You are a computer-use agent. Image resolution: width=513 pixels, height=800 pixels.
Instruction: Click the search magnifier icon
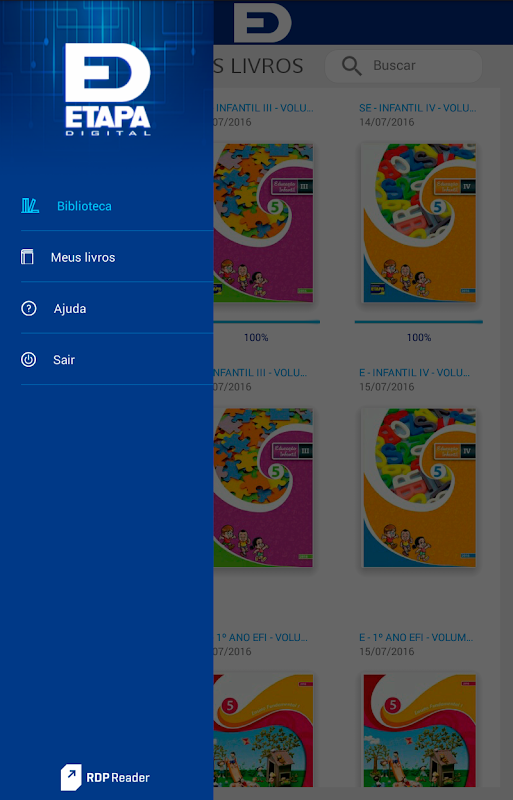[x=351, y=66]
